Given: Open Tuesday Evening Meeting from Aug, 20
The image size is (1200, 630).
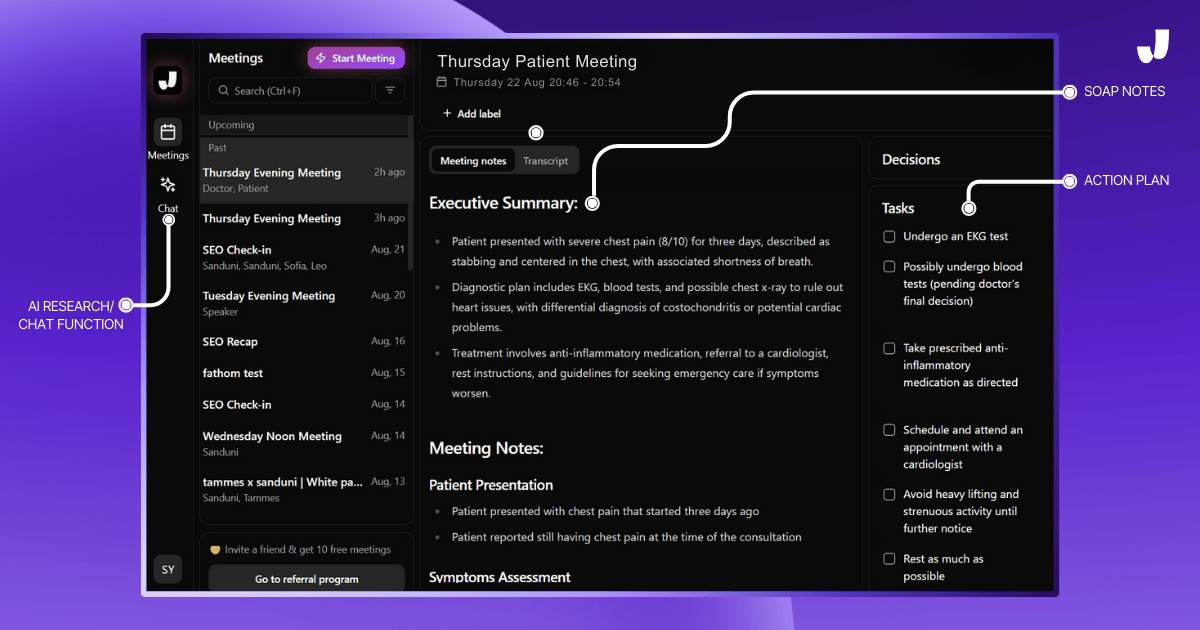Looking at the screenshot, I should pyautogui.click(x=304, y=303).
